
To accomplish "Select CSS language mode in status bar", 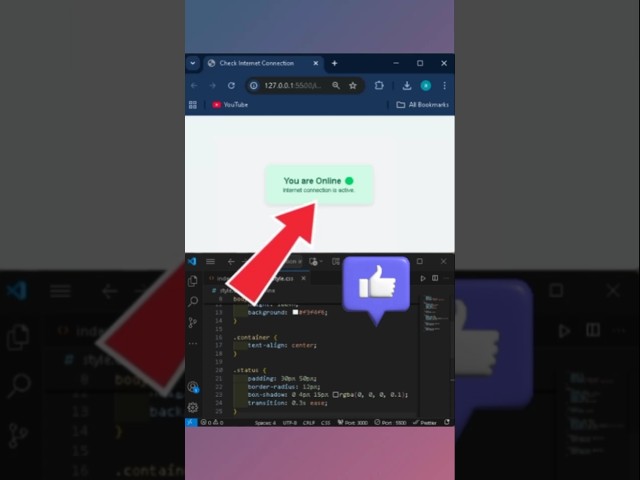I will pyautogui.click(x=325, y=422).
